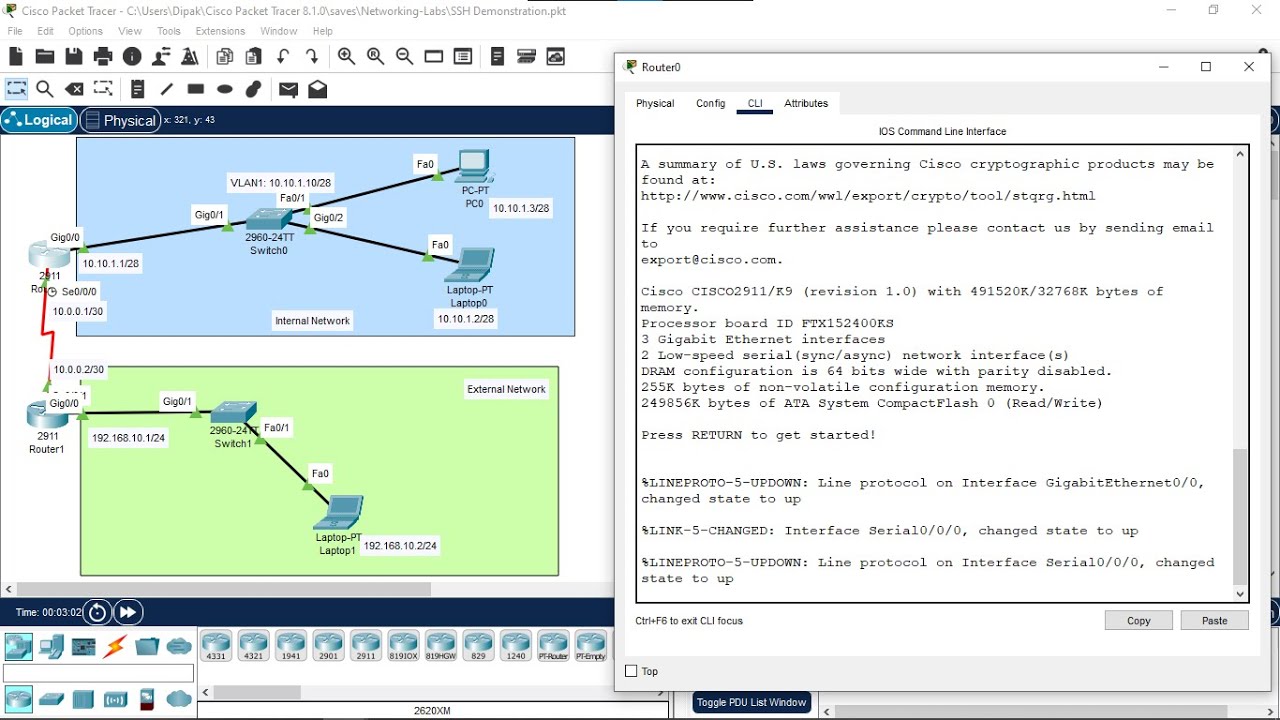Switch to Logical workspace view
This screenshot has width=1280, height=720.
[39, 120]
